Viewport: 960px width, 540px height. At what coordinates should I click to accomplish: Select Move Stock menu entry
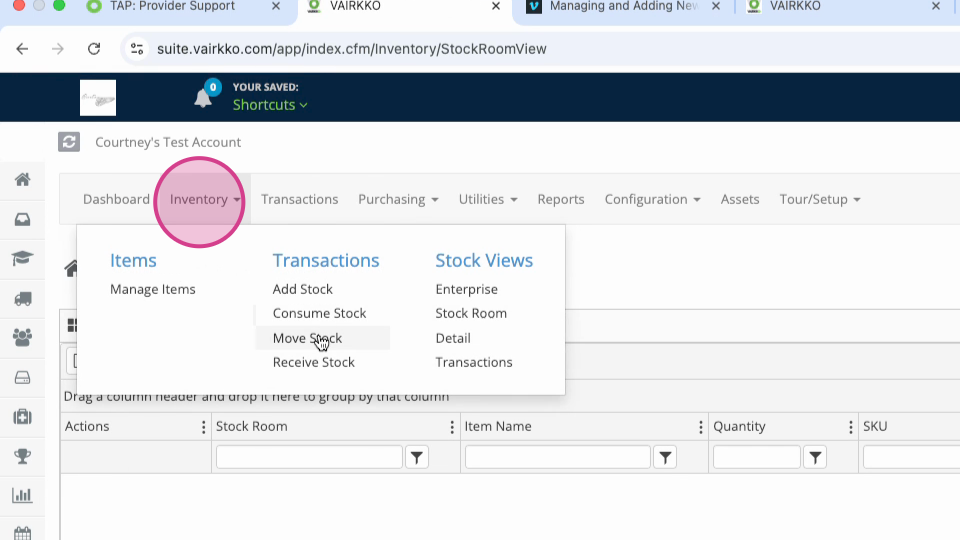coord(307,339)
